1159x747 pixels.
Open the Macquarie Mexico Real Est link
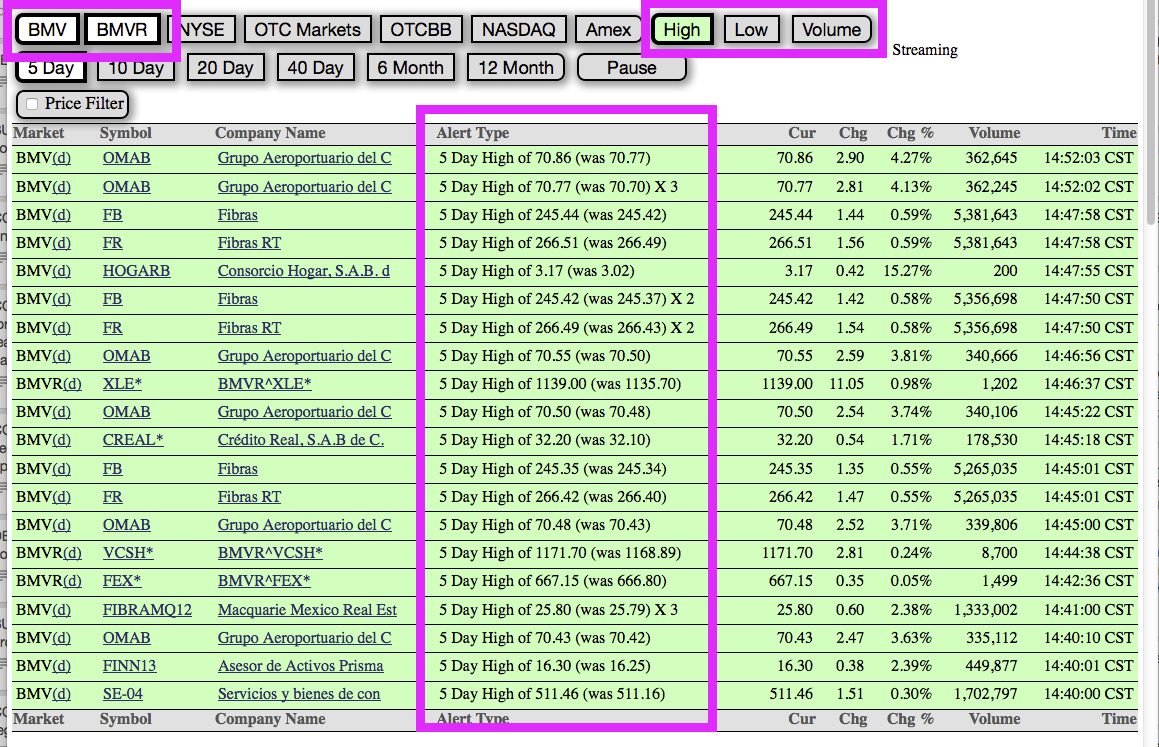pyautogui.click(x=306, y=609)
